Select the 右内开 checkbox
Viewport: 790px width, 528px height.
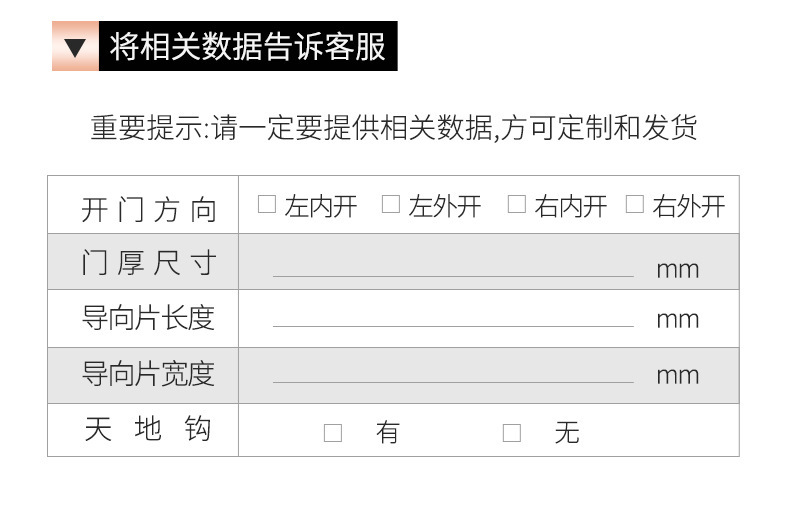516,204
